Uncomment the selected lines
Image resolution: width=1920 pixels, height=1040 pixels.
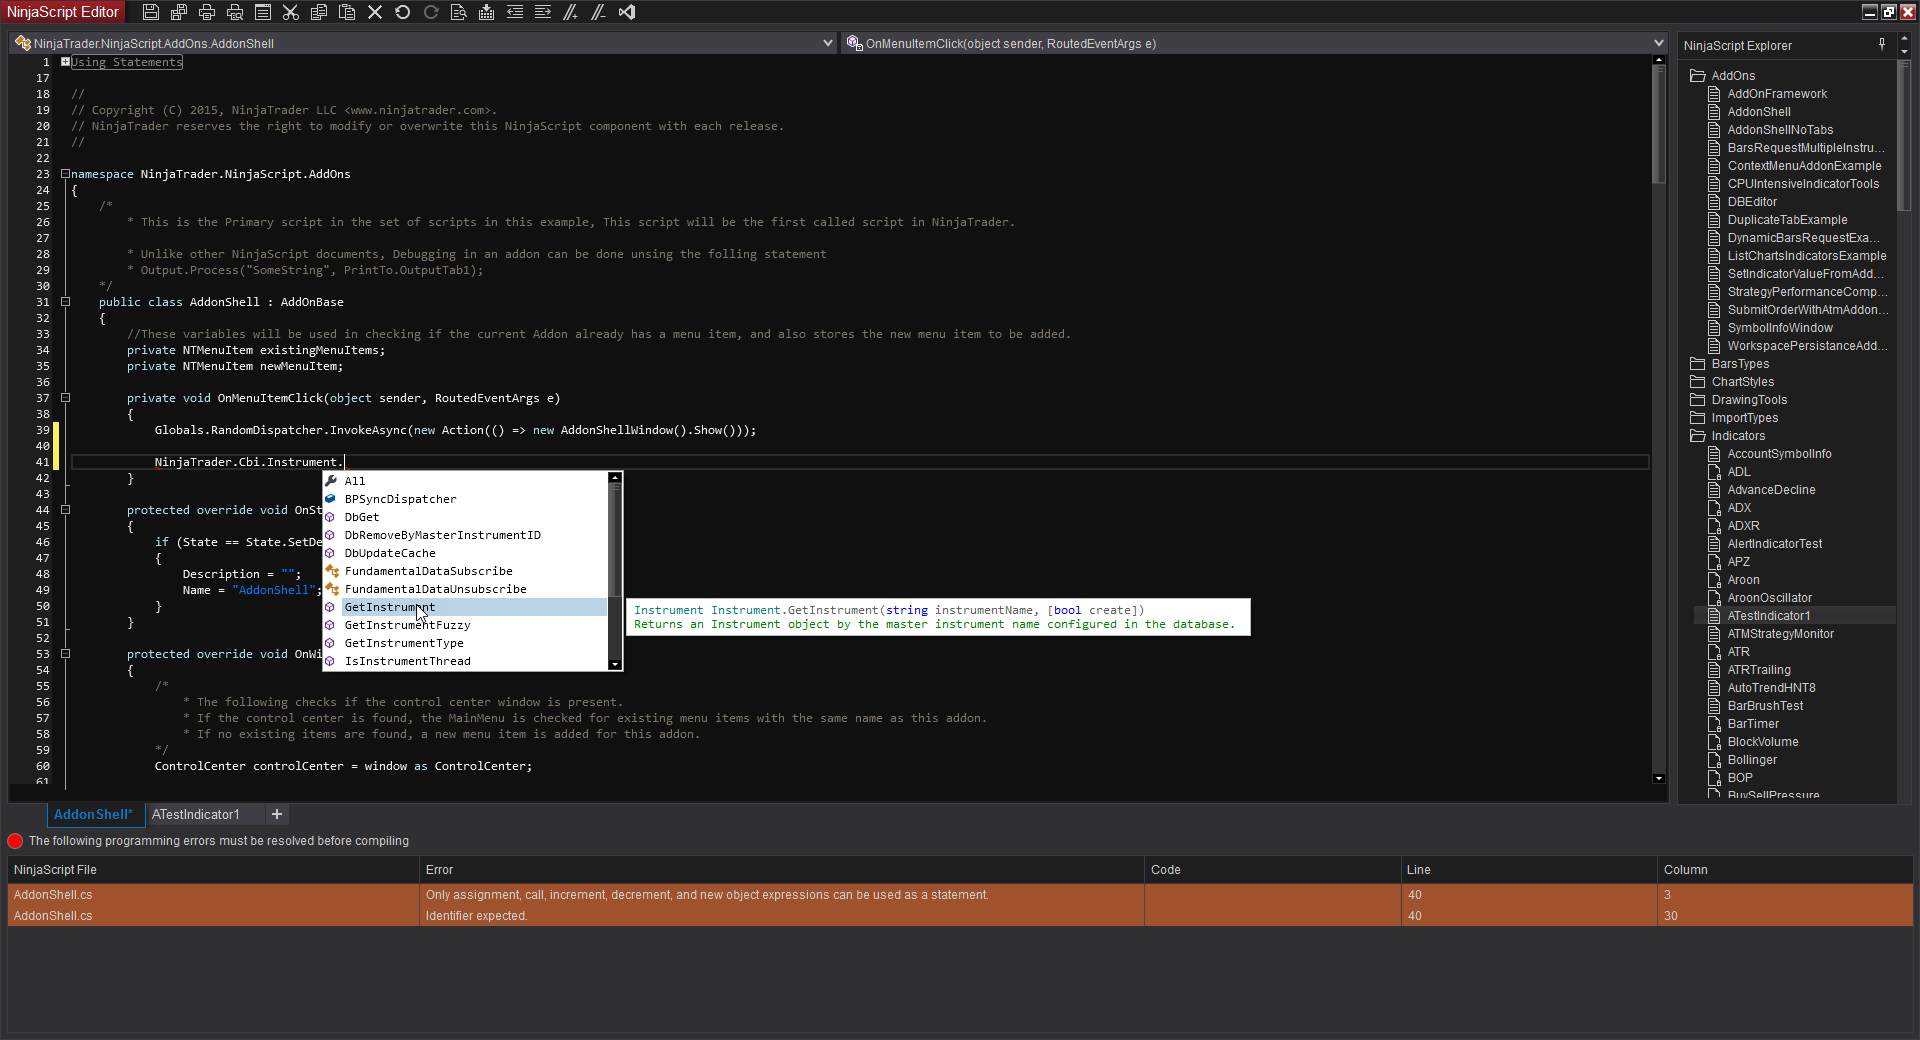pyautogui.click(x=599, y=12)
